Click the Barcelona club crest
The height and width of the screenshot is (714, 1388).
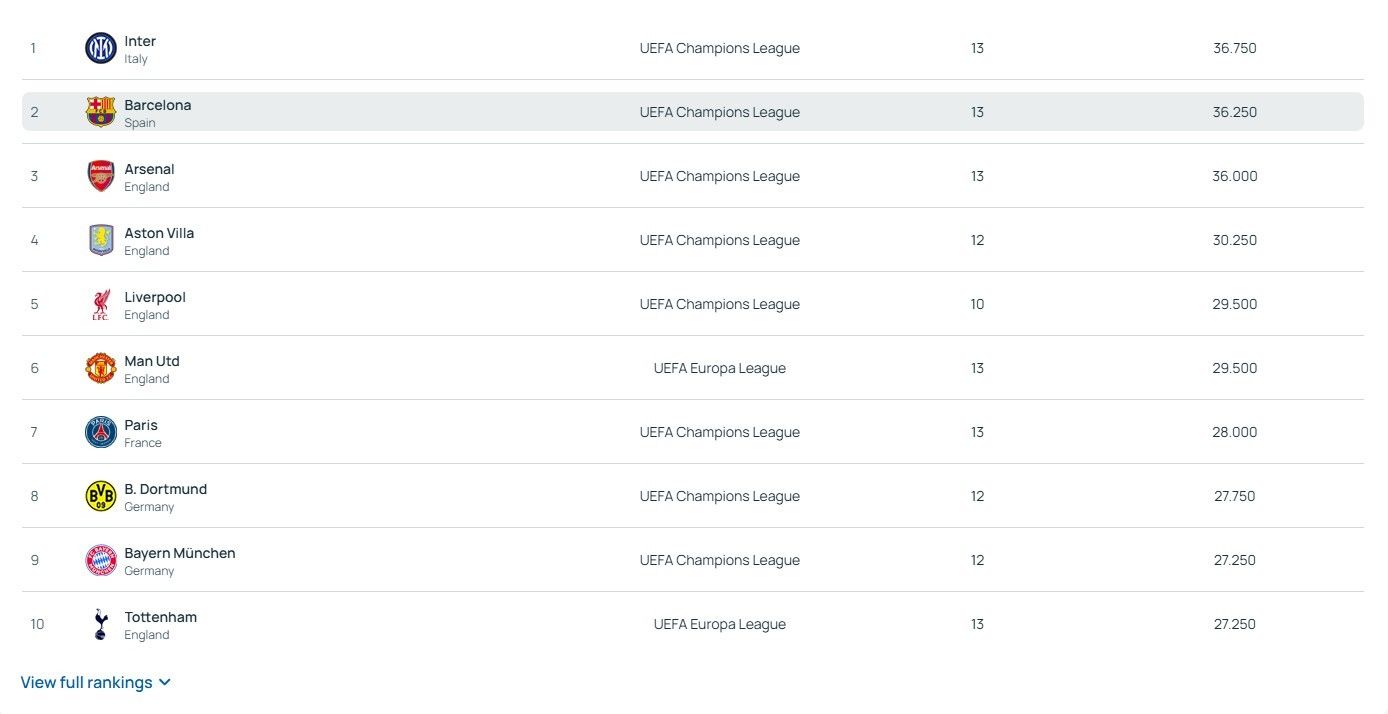(101, 112)
